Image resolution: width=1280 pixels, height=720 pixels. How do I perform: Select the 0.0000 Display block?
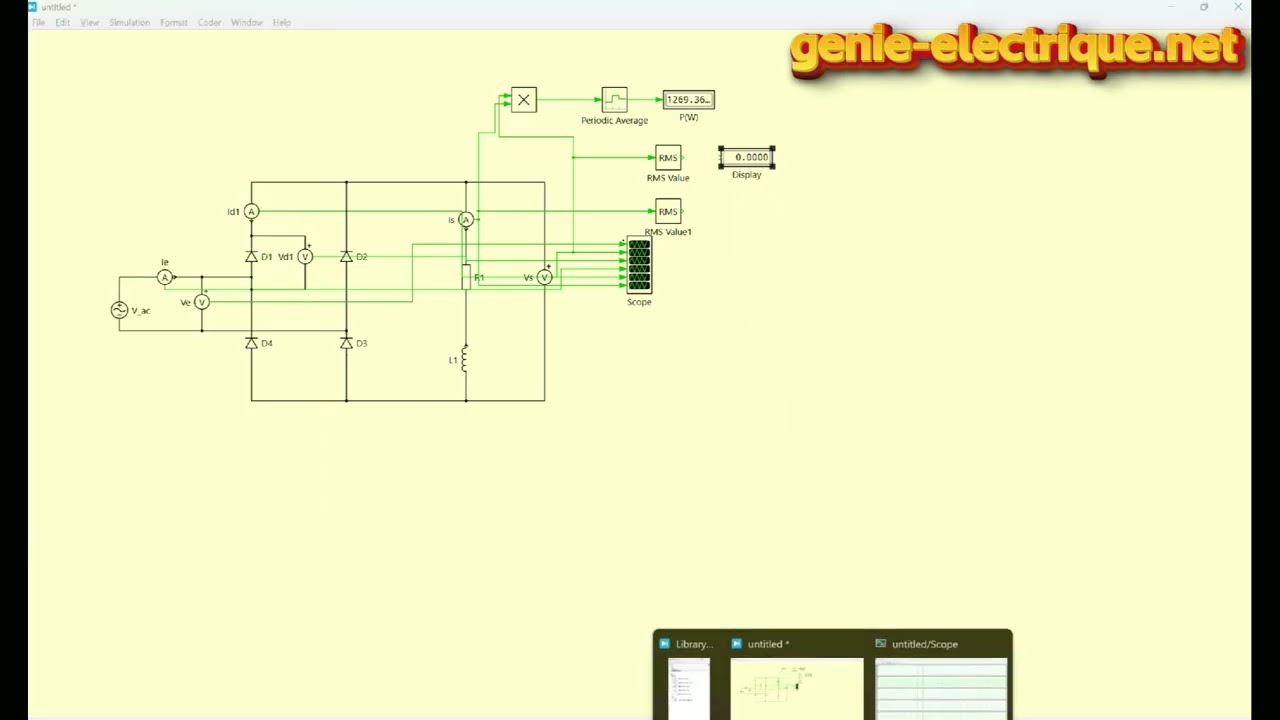click(x=747, y=157)
